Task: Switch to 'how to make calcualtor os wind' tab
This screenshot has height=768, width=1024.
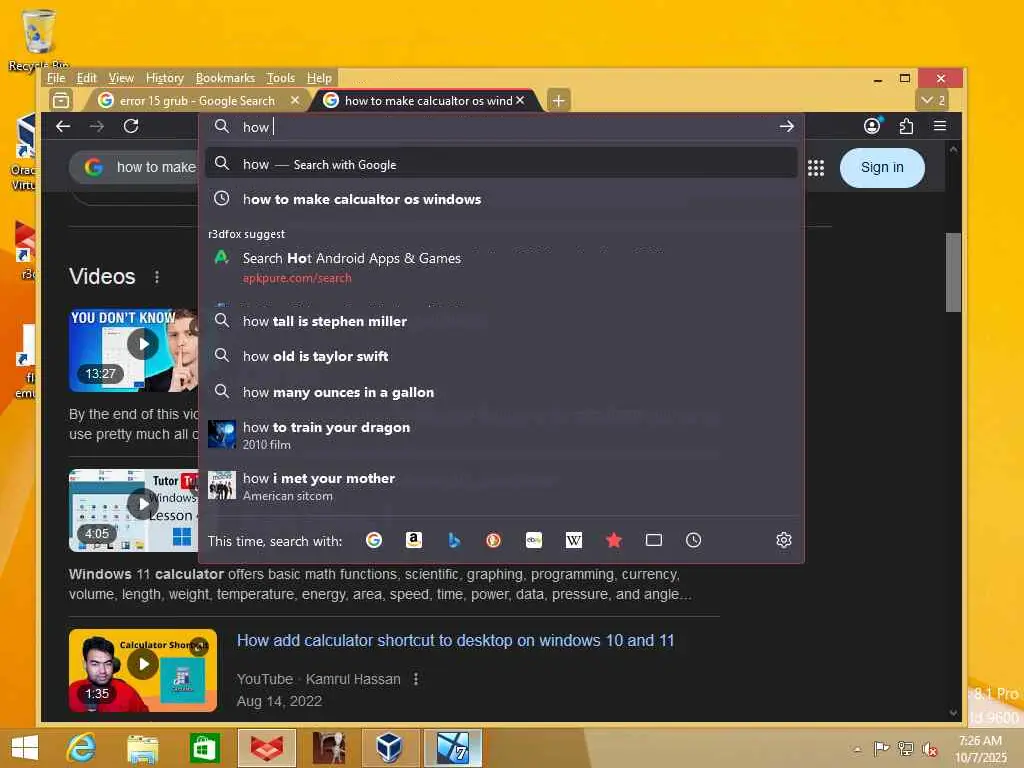Action: pyautogui.click(x=426, y=101)
